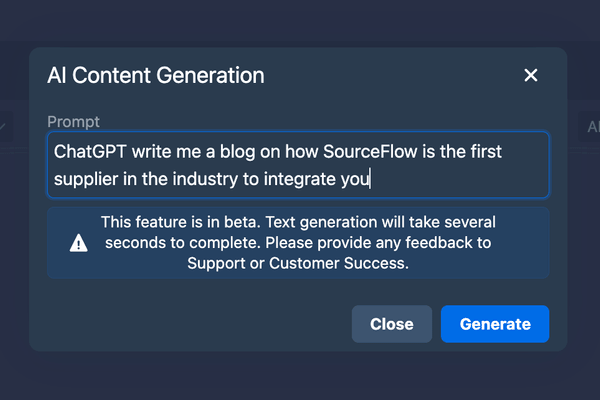Click the warning triangle icon in beta notice

[x=78, y=243]
